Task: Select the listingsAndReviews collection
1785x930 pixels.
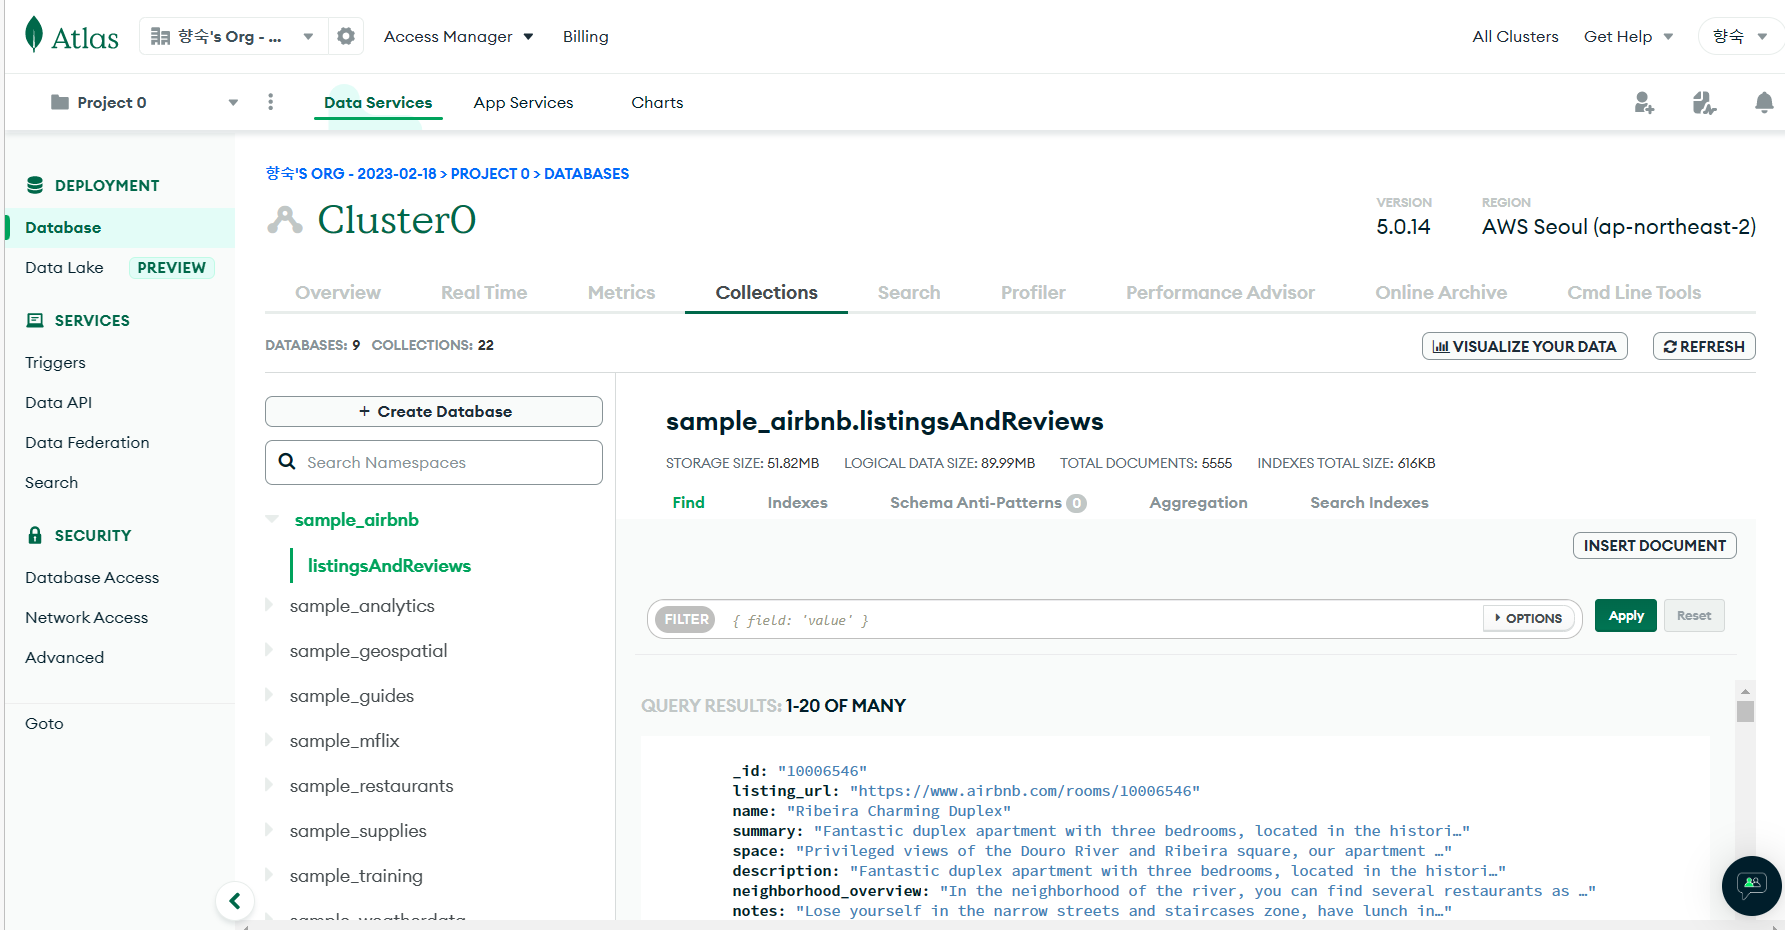Action: (x=389, y=565)
